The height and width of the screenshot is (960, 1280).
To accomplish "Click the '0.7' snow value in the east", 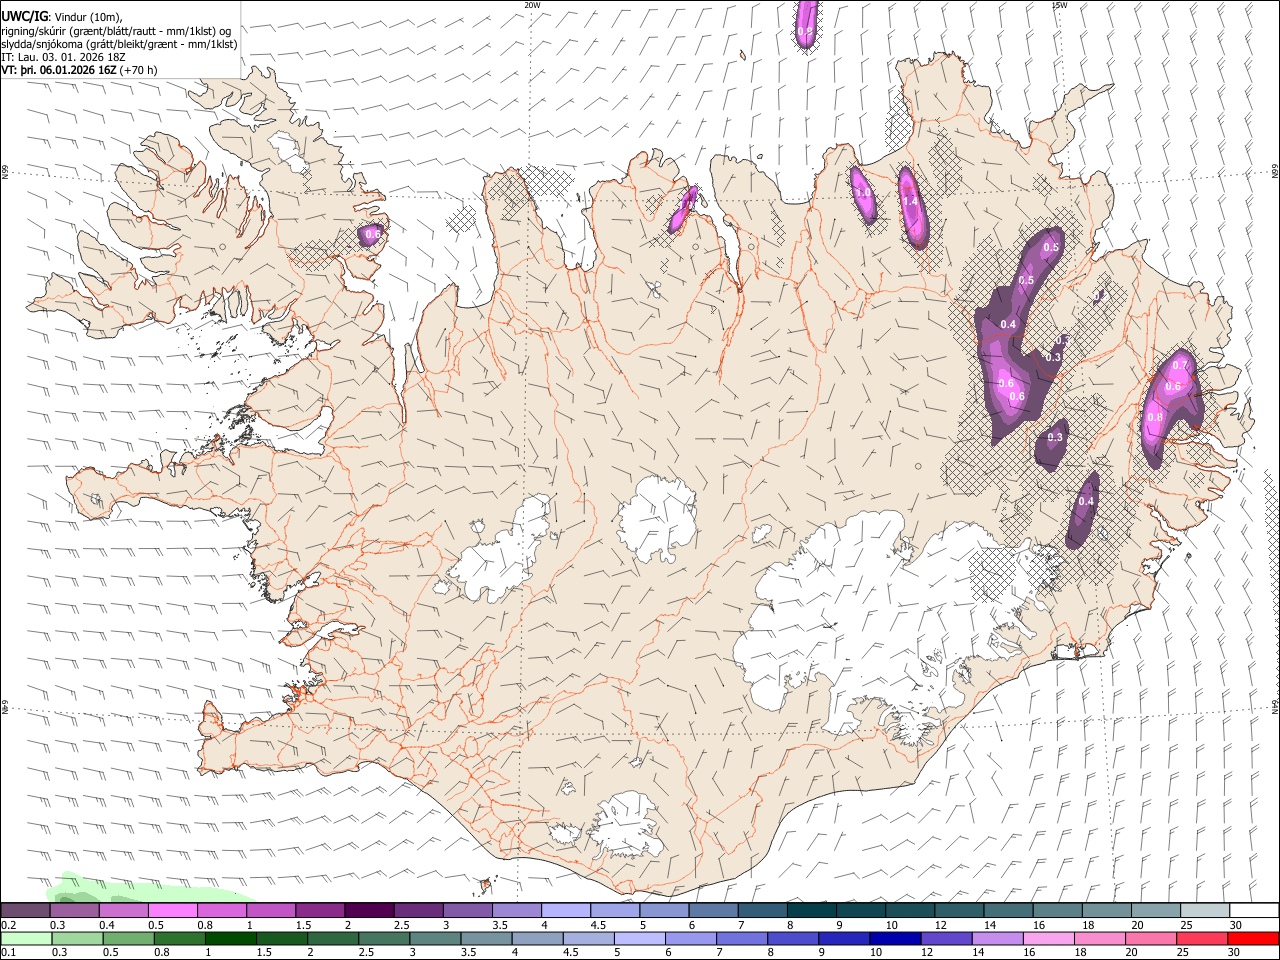I will click(x=1179, y=366).
